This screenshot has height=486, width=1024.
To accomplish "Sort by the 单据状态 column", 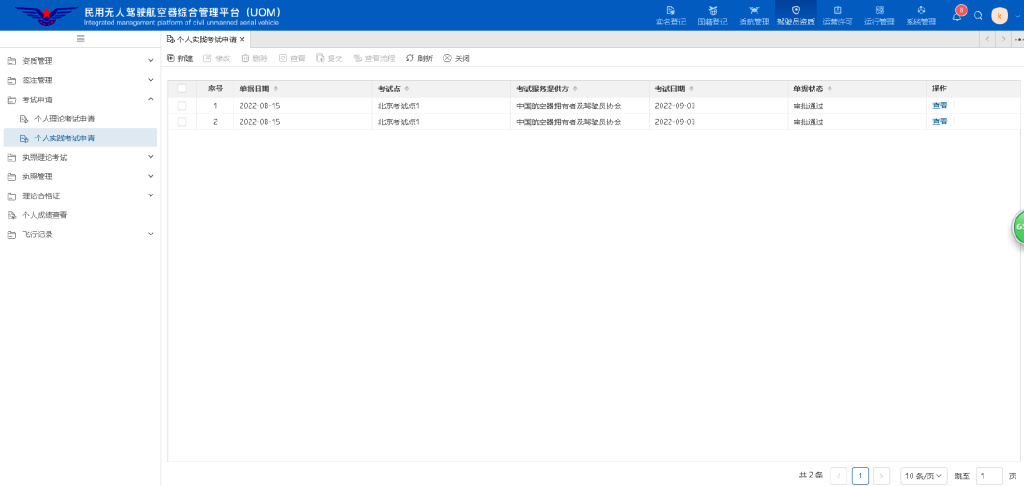I will (x=829, y=89).
